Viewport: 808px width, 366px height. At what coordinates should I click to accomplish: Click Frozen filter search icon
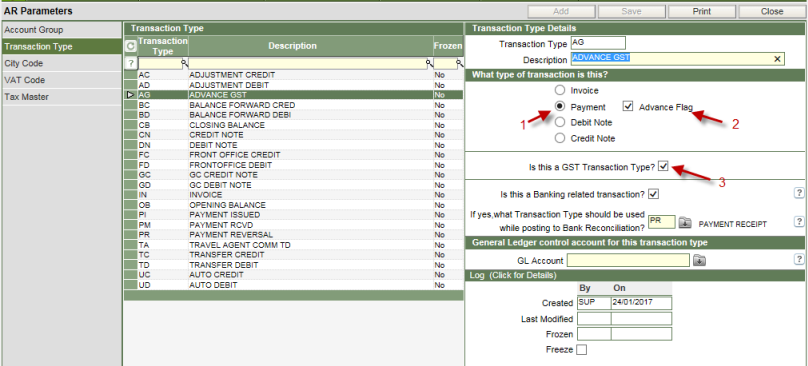pyautogui.click(x=460, y=63)
